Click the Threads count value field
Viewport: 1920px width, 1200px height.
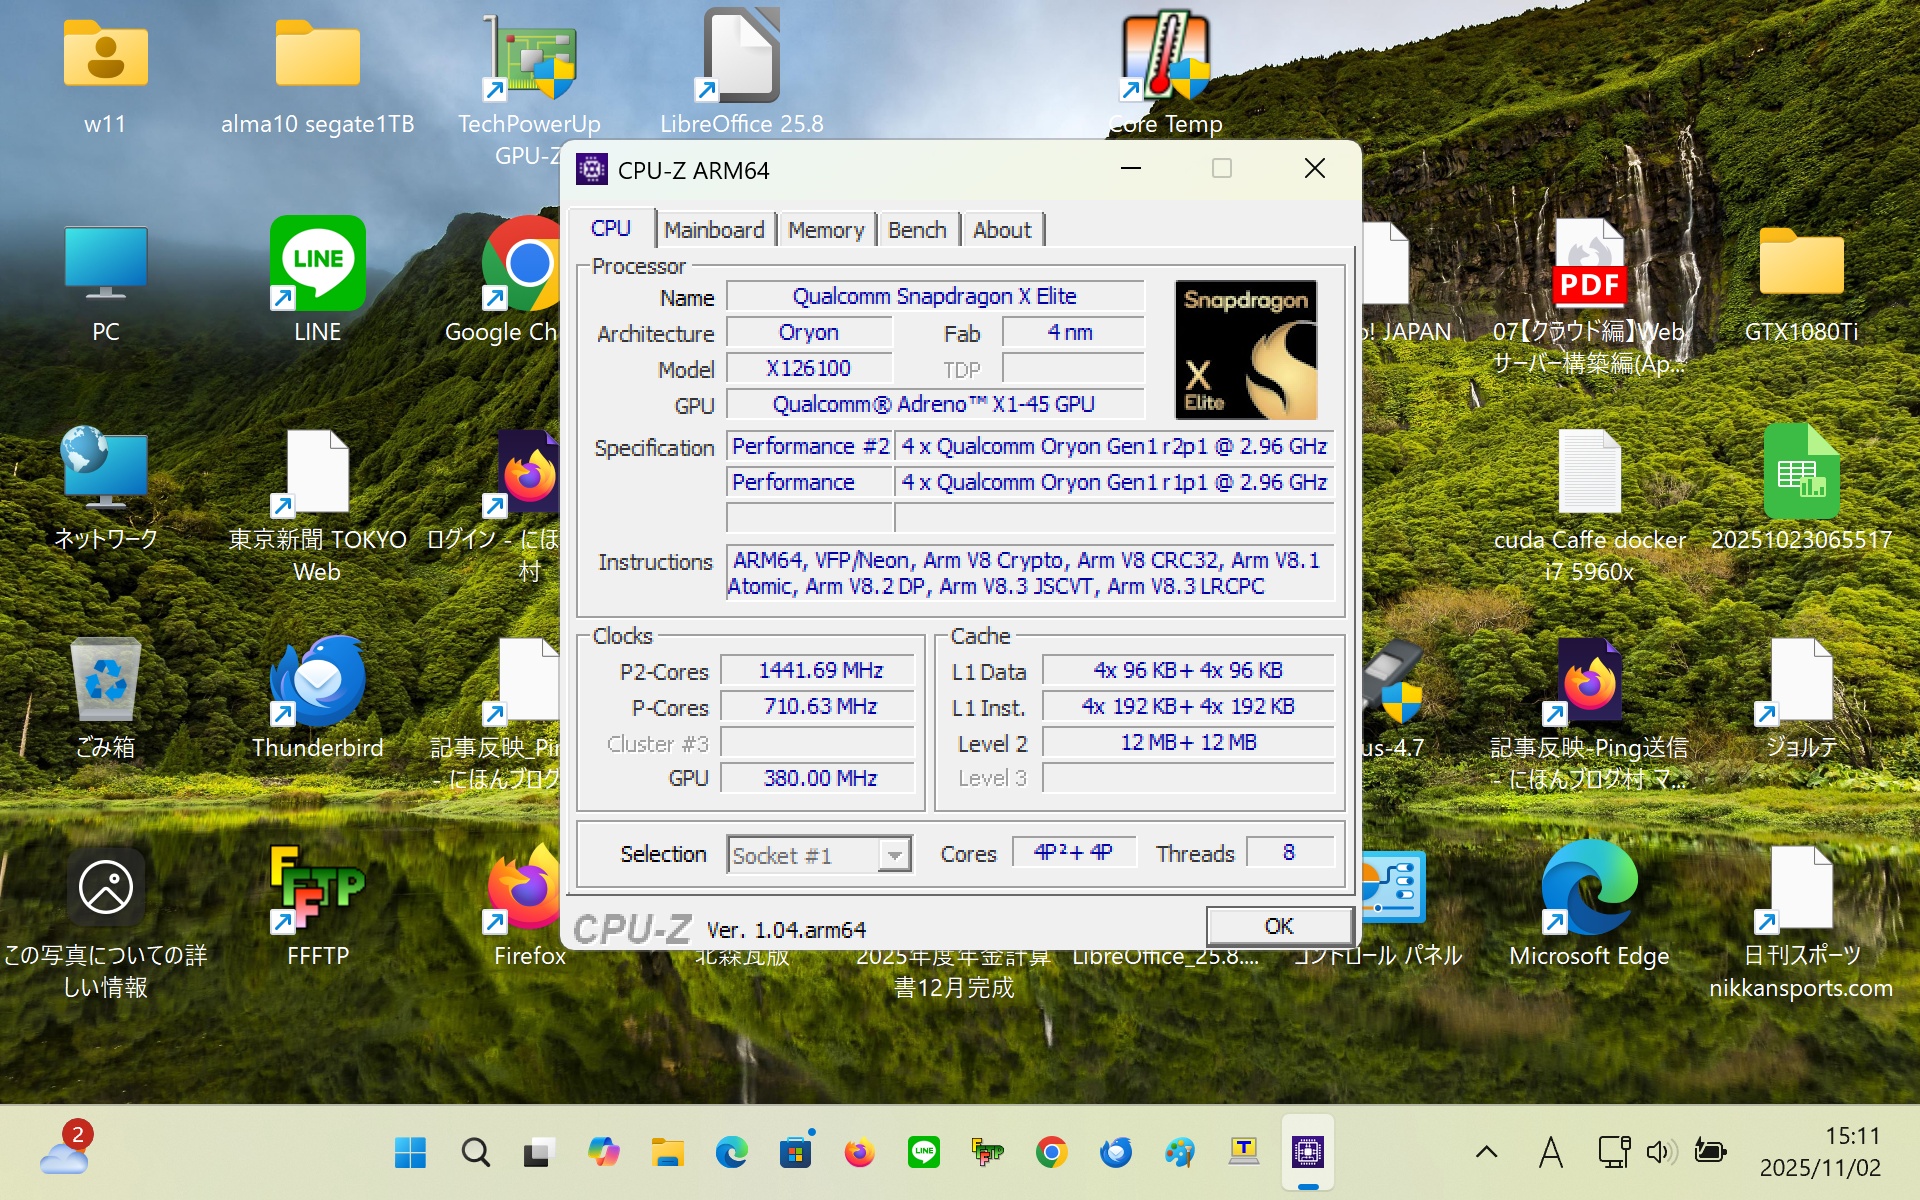[x=1289, y=852]
